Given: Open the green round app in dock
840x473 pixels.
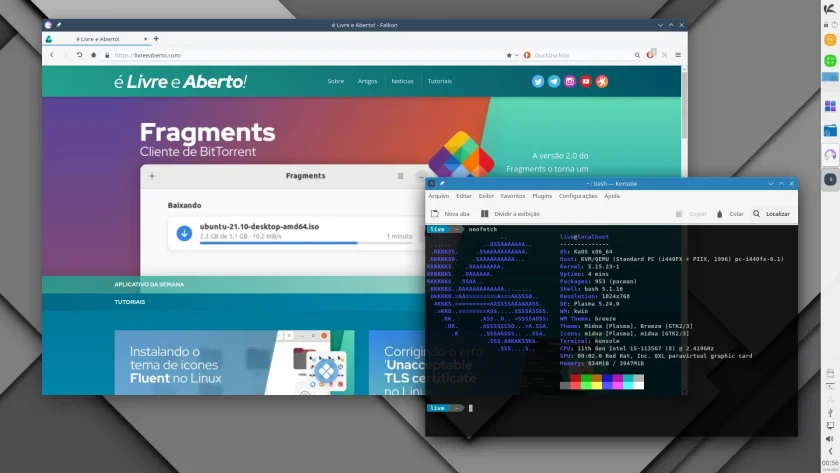Looking at the screenshot, I should (830, 61).
